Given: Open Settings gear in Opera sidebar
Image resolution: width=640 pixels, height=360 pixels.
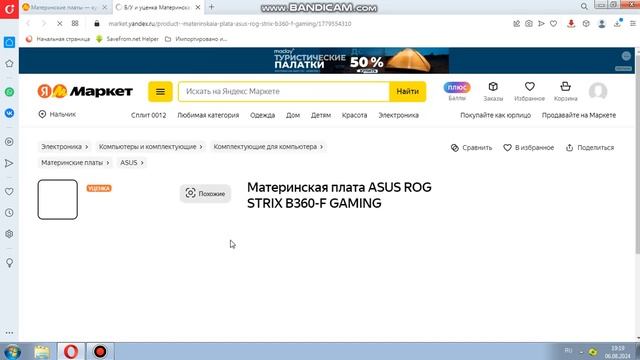Looking at the screenshot, I should [9, 234].
